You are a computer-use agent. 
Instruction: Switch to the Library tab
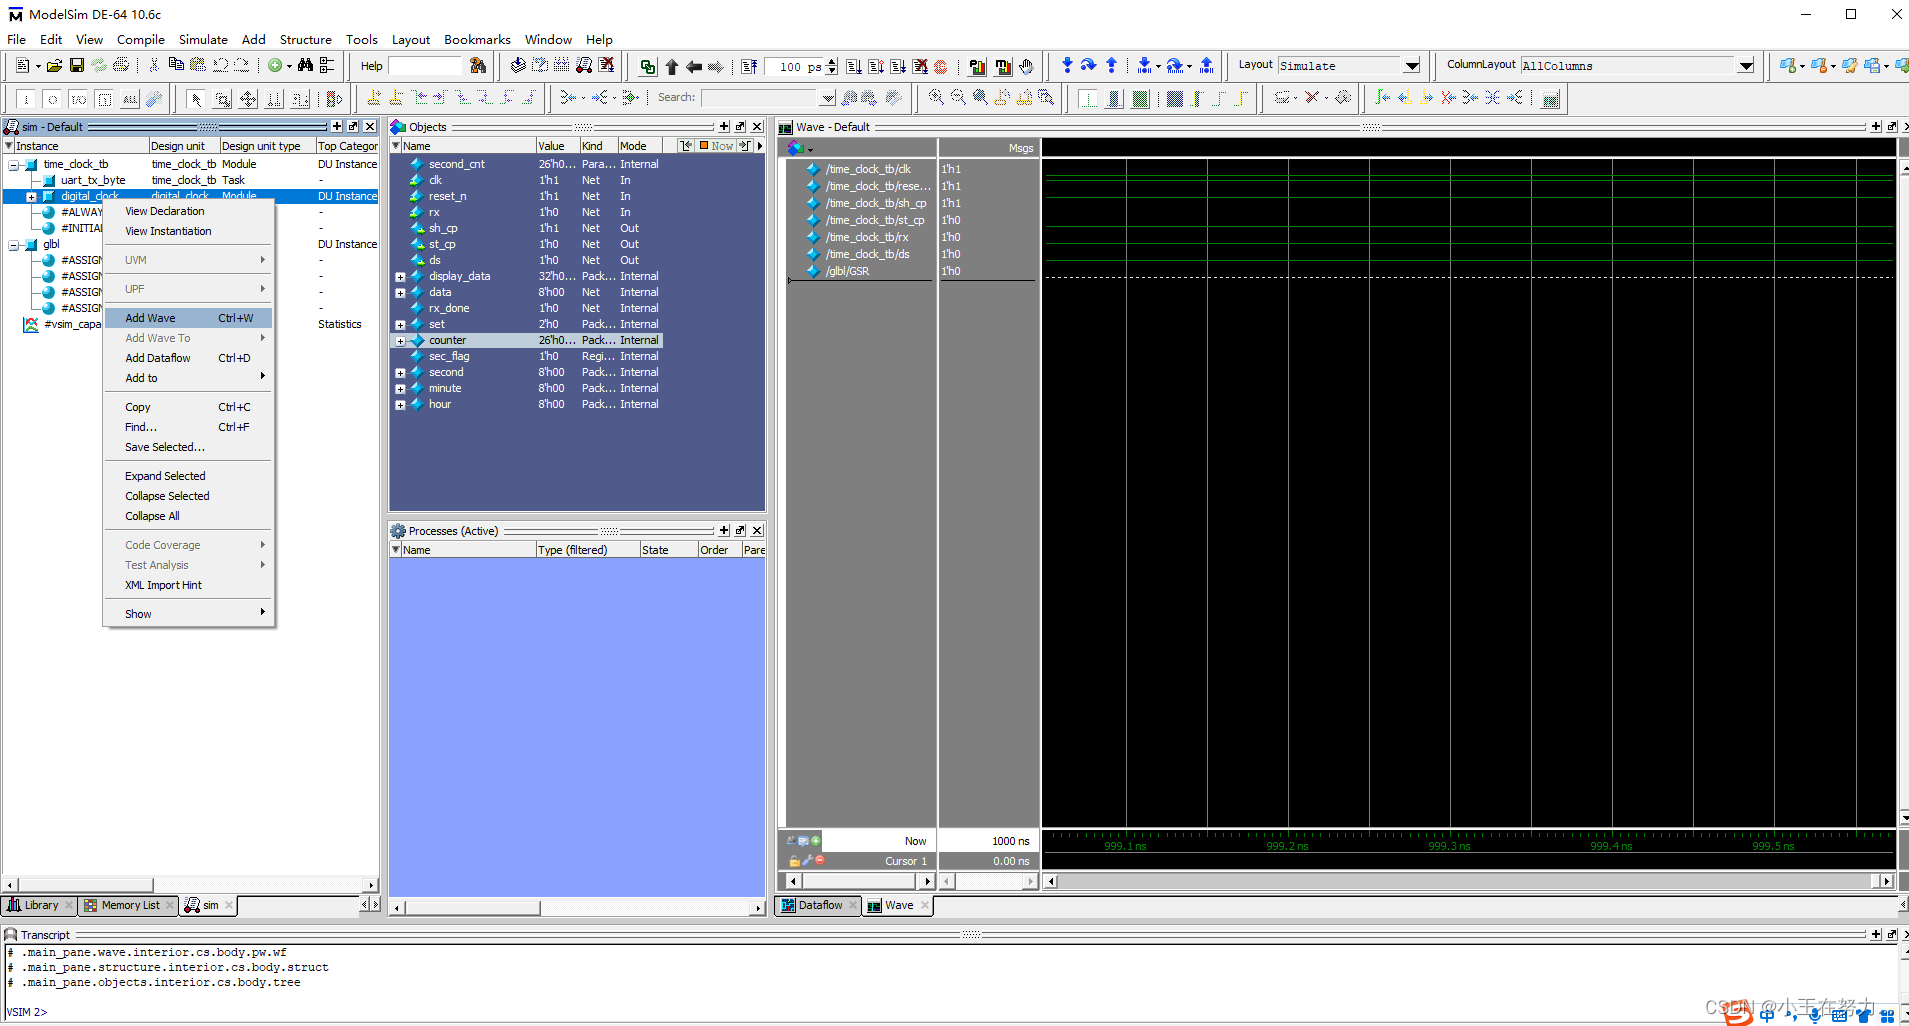(x=41, y=905)
